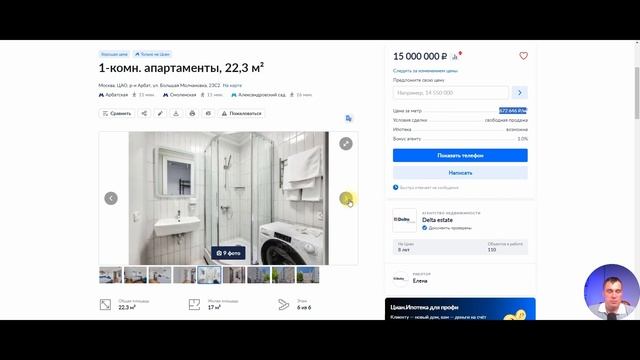This screenshot has height=360, width=640.
Task: Select the fifth highlighted bathroom thumbnail
Action: (x=209, y=275)
